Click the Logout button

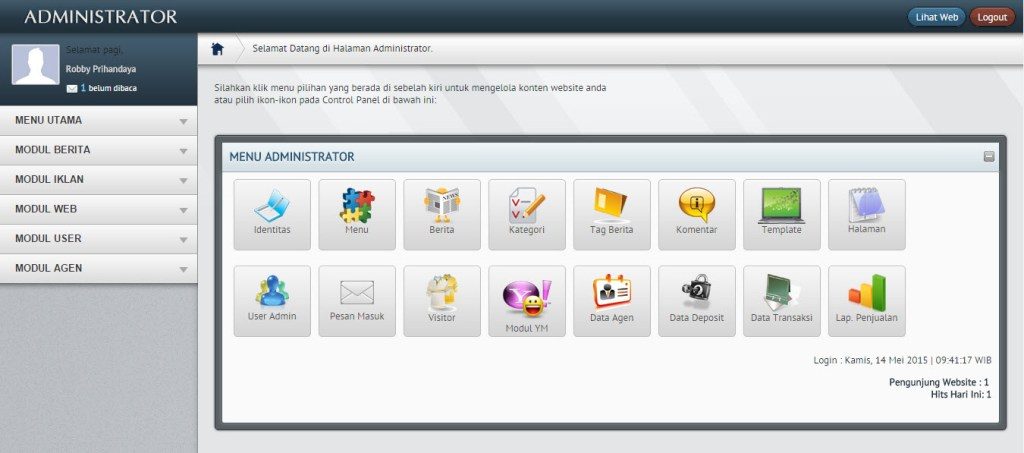[992, 17]
